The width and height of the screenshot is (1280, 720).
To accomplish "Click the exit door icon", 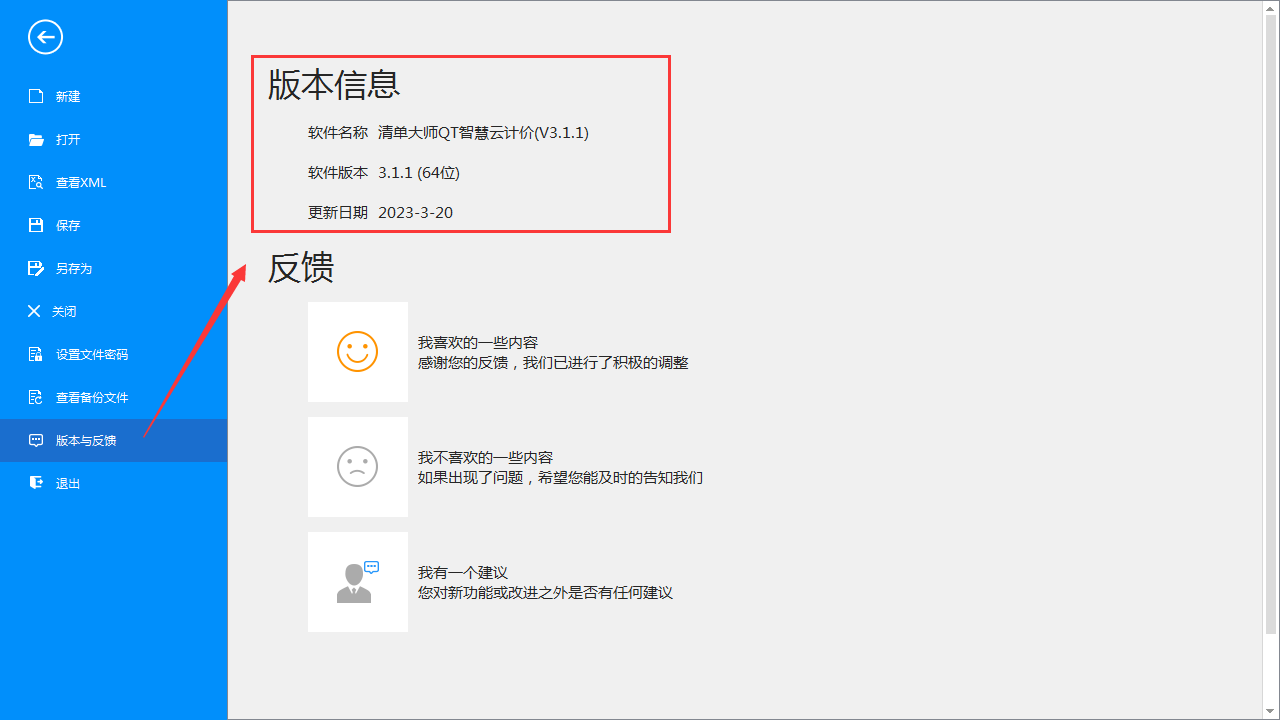I will [36, 483].
